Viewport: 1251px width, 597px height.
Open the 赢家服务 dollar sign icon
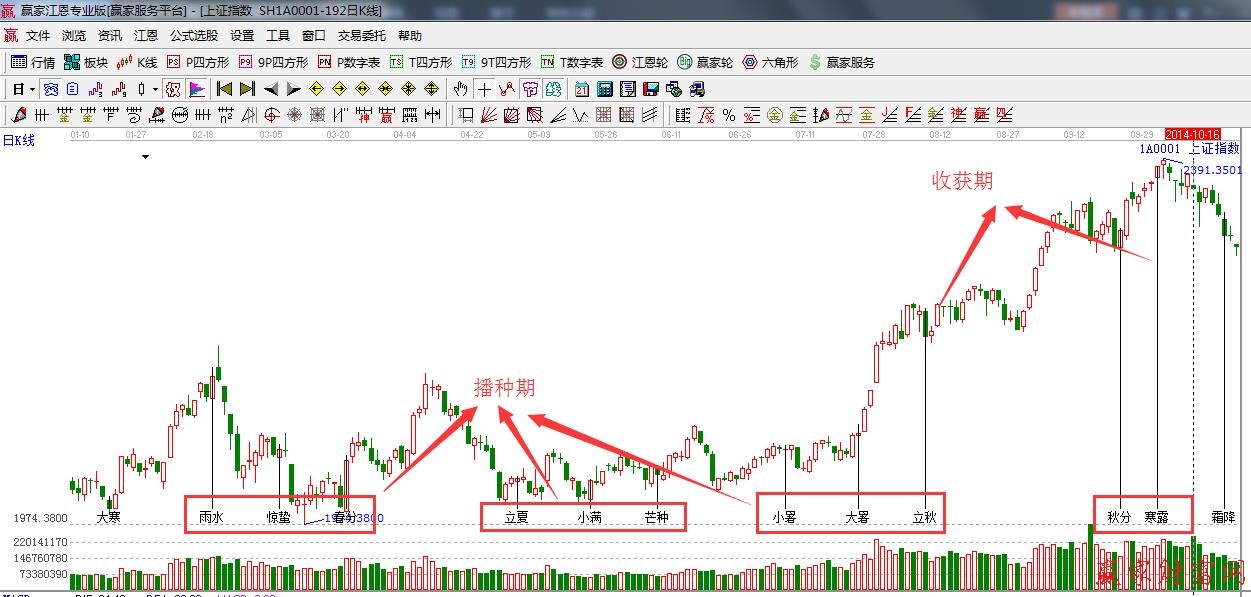[841, 62]
